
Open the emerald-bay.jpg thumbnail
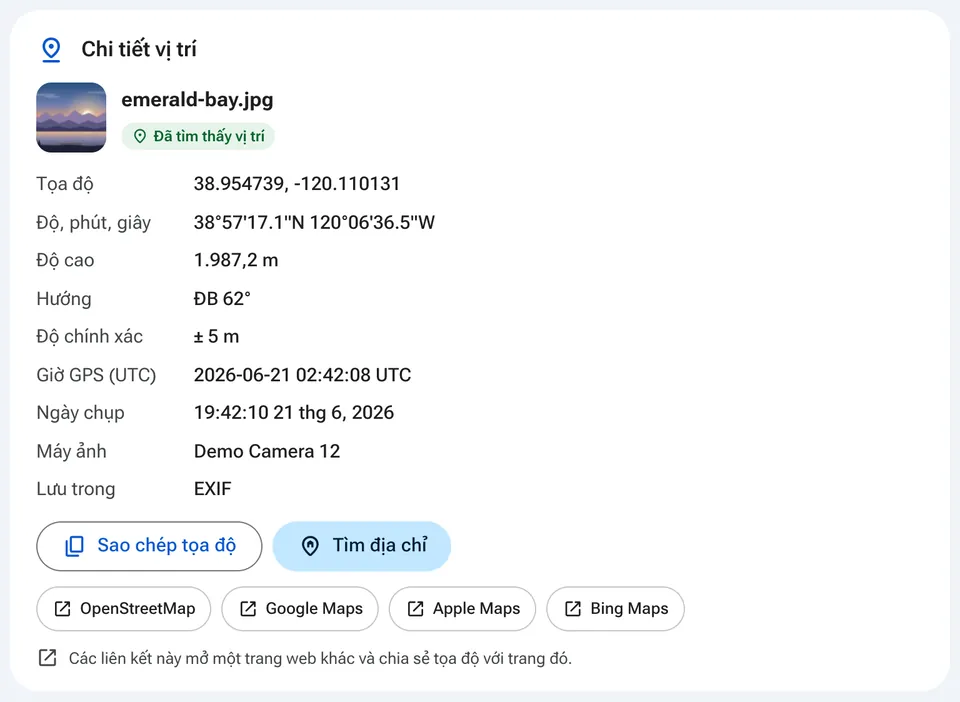[71, 118]
